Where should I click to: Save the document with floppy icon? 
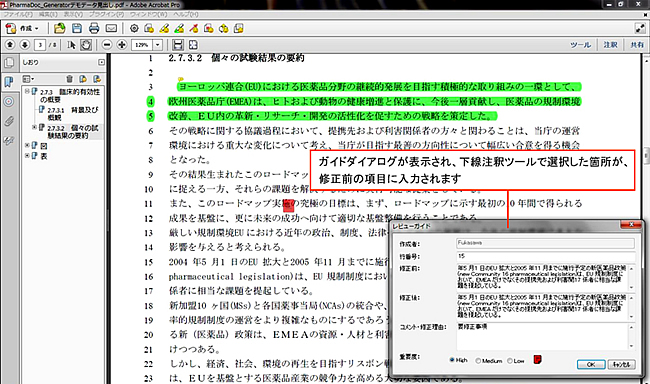[77, 28]
